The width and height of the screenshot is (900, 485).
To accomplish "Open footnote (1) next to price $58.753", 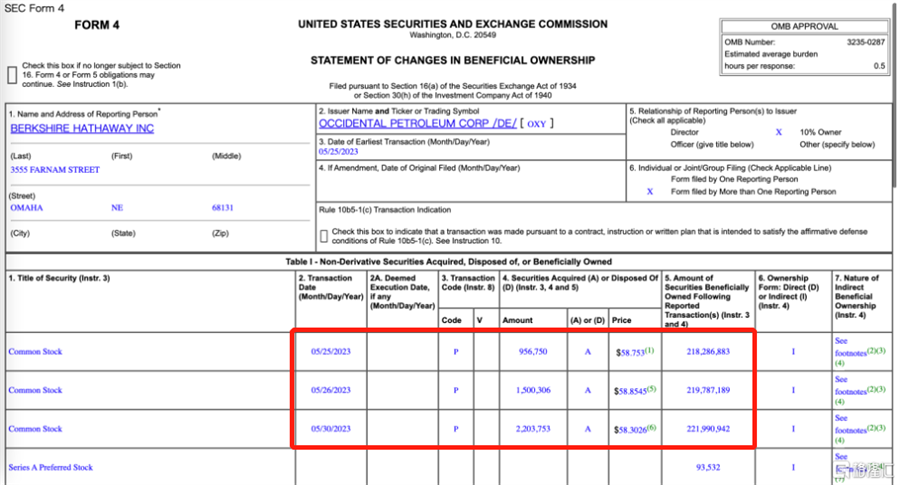I will click(x=649, y=350).
